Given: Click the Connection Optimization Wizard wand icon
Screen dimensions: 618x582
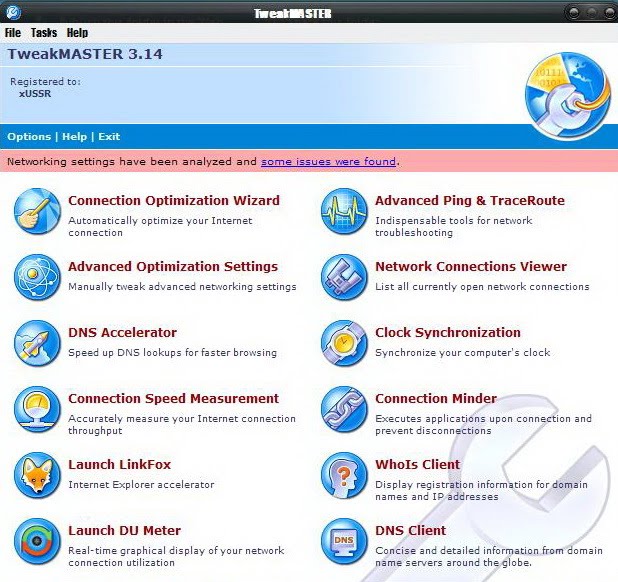Looking at the screenshot, I should coord(37,211).
